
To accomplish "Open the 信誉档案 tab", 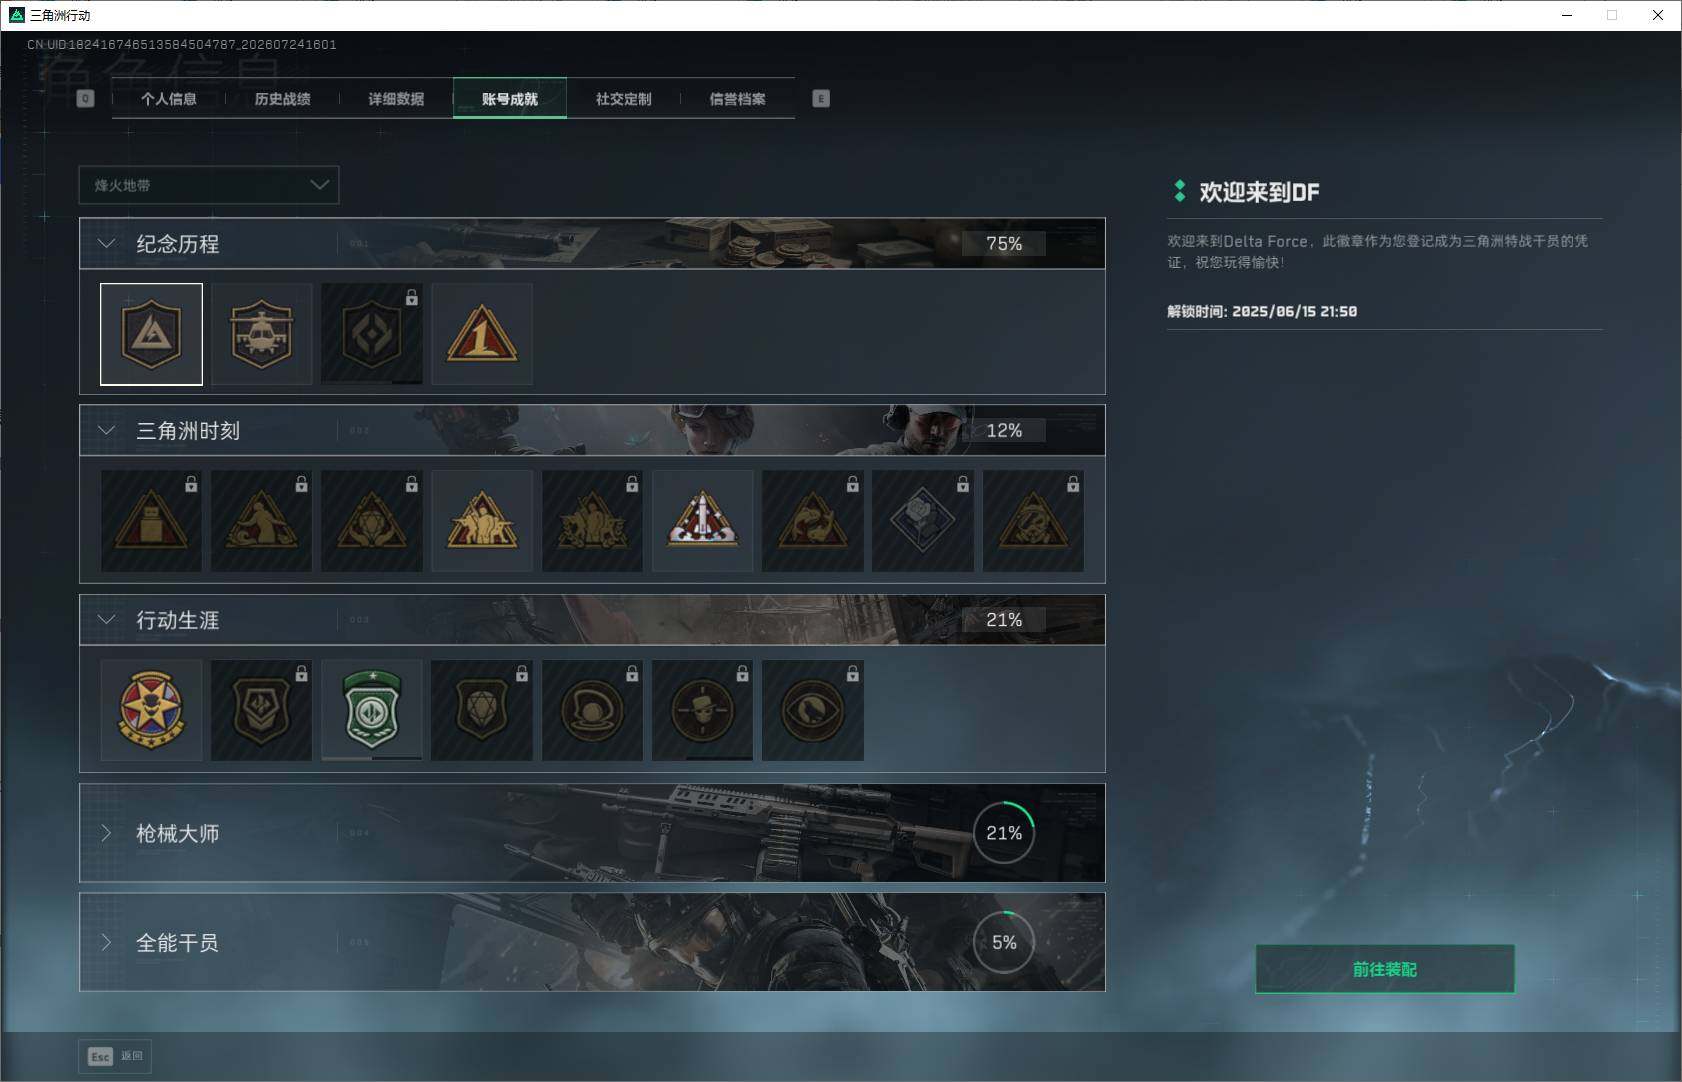I will [738, 98].
